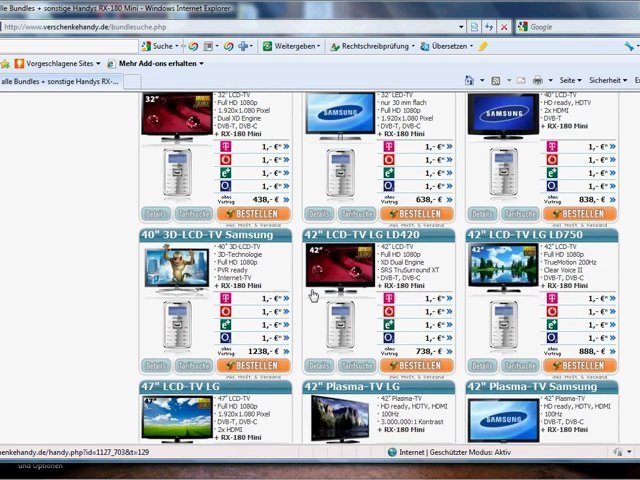Pick the O2 carrier icon for 40" 3D-LCD-TV Samsung

[x=226, y=337]
